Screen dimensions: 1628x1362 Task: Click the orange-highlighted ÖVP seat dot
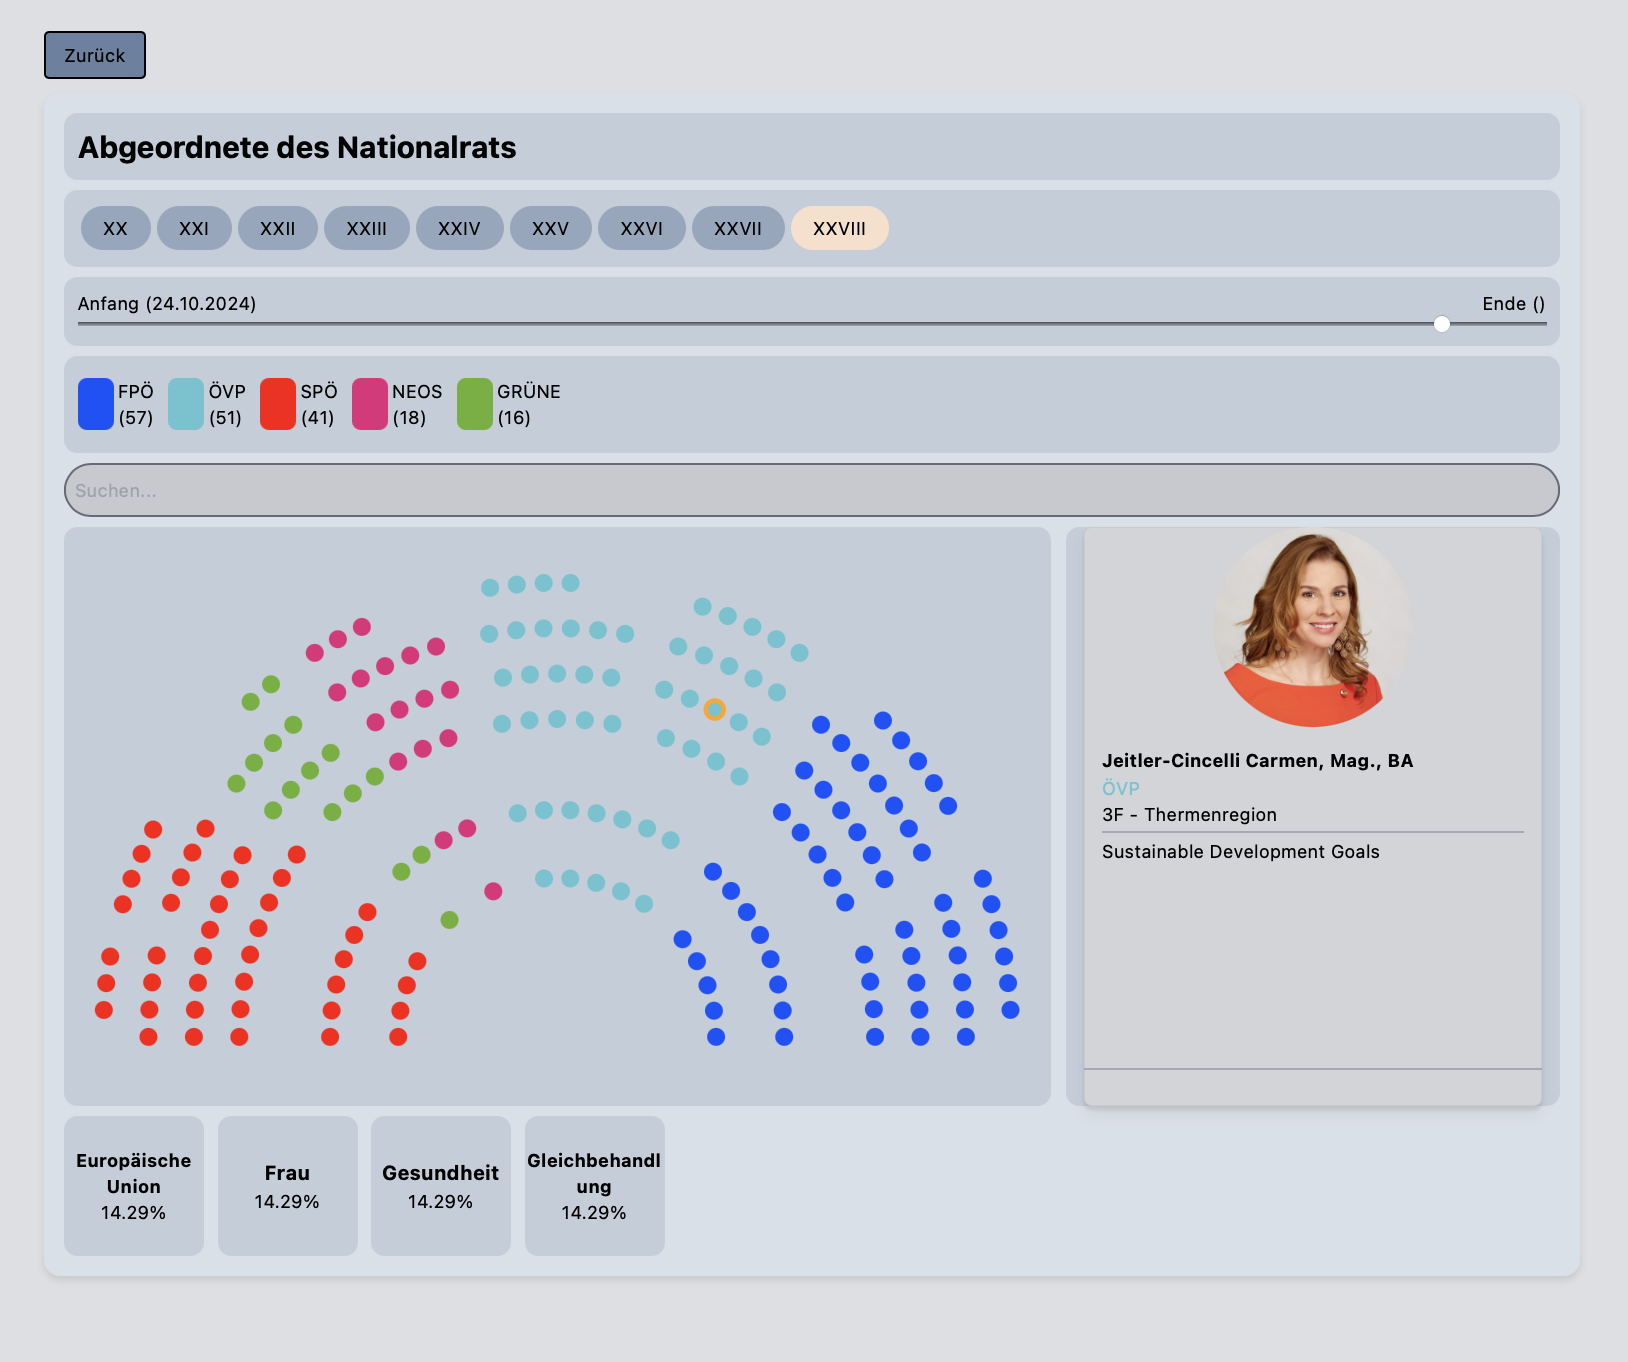(x=714, y=709)
